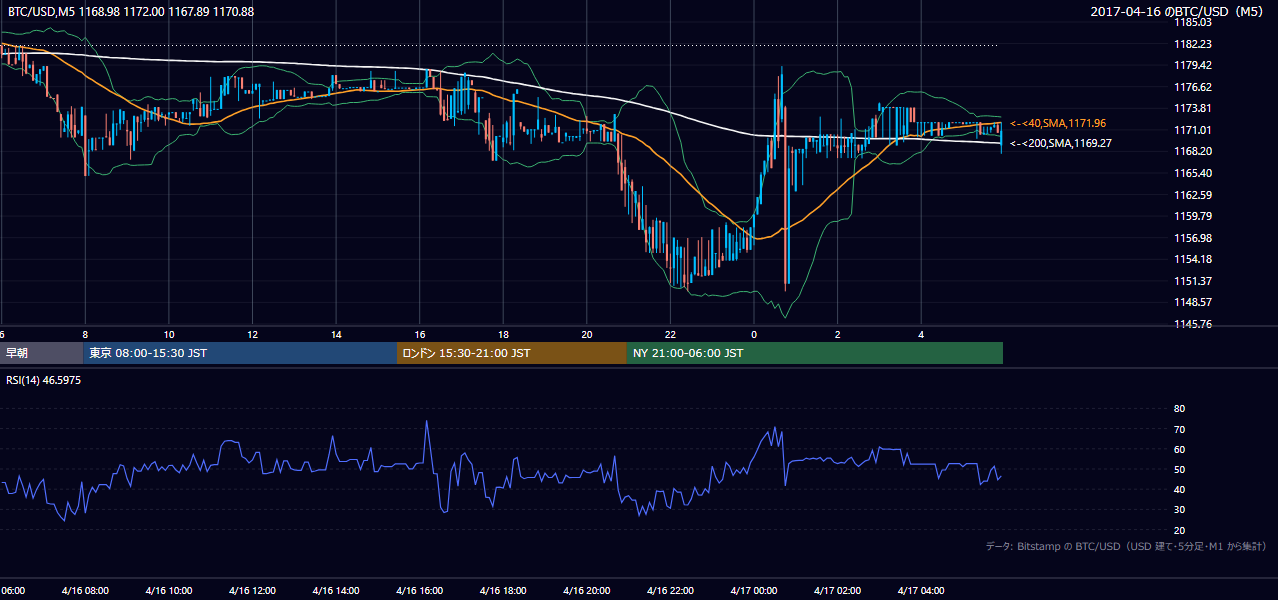Click price axis value 1162.59

point(1192,195)
